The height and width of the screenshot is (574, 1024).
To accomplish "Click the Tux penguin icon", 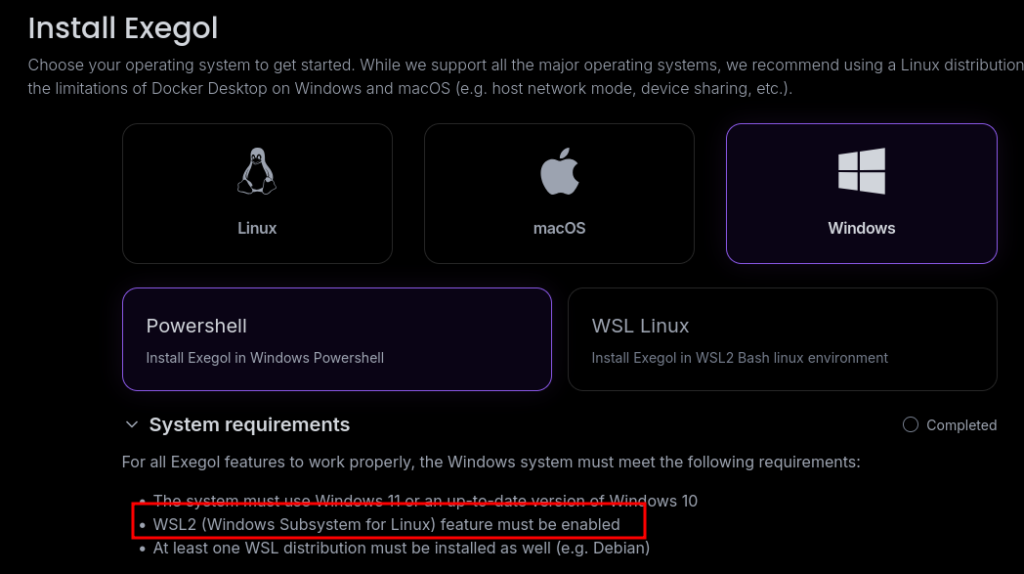I will click(x=257, y=171).
